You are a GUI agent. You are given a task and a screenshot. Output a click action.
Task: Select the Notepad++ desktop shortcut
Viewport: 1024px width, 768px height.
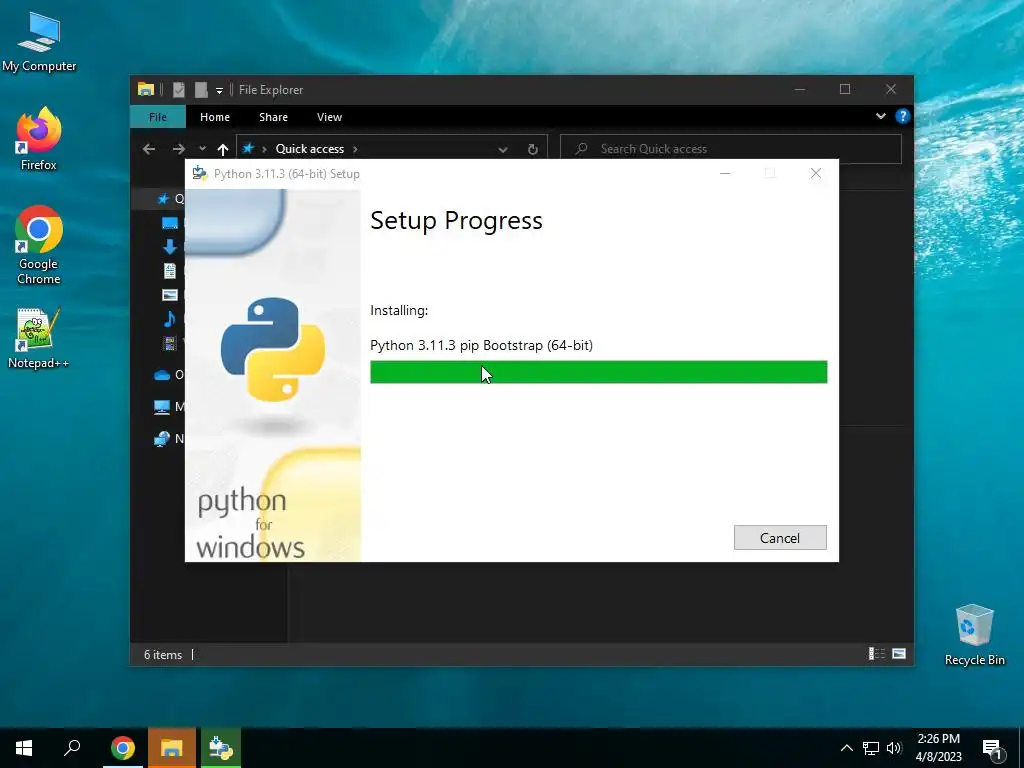[39, 338]
